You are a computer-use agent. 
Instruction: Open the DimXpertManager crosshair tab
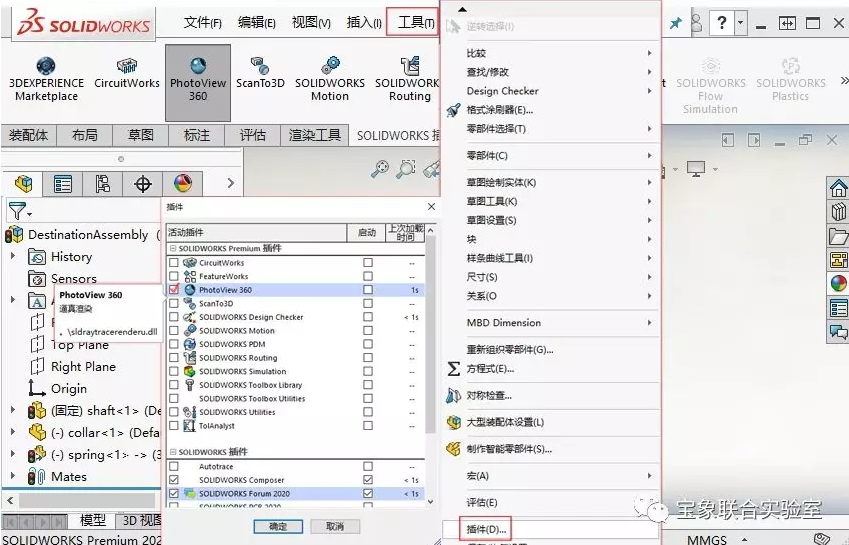point(143,184)
